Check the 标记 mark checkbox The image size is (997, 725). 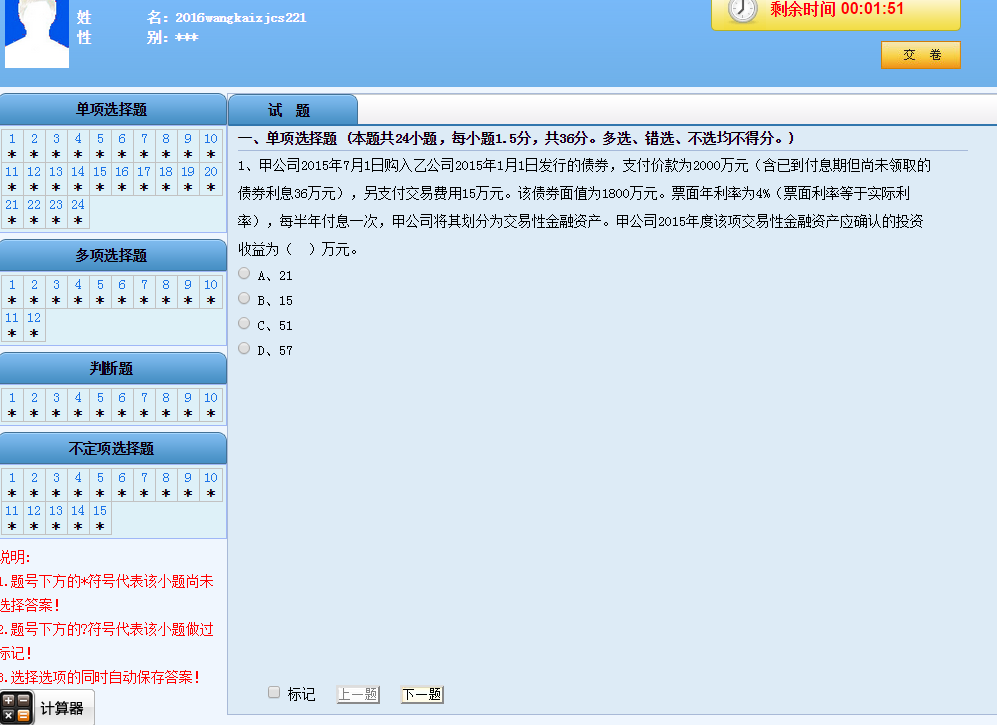(275, 693)
